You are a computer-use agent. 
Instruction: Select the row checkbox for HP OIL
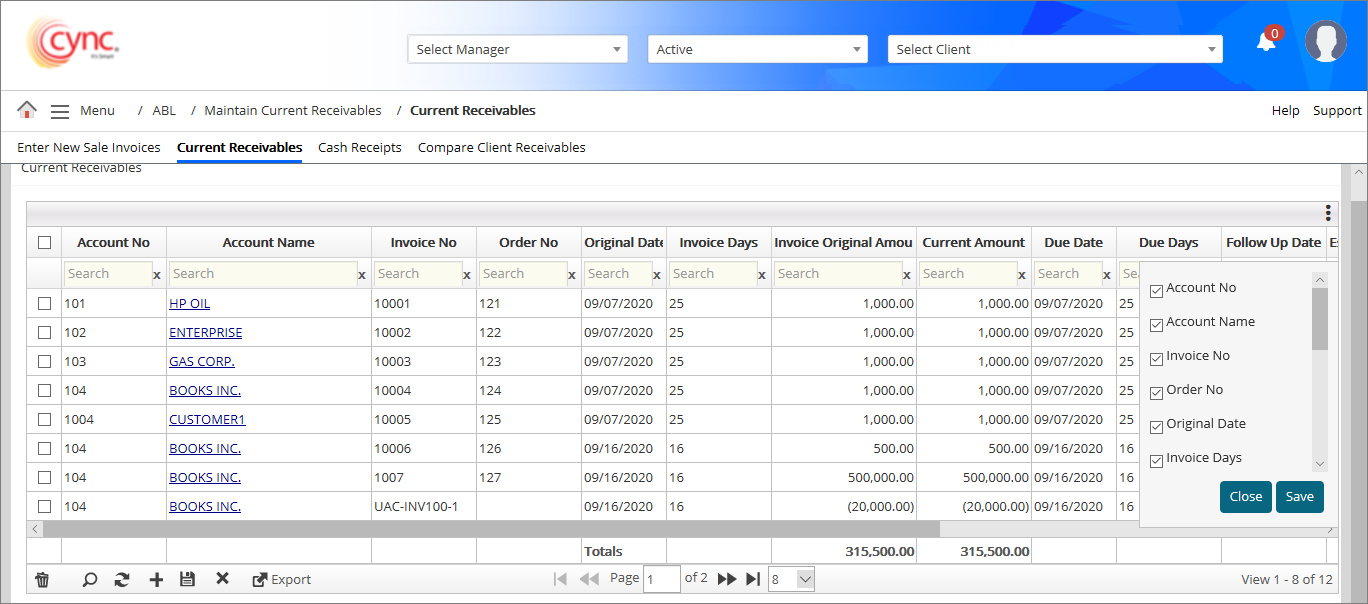tap(44, 303)
